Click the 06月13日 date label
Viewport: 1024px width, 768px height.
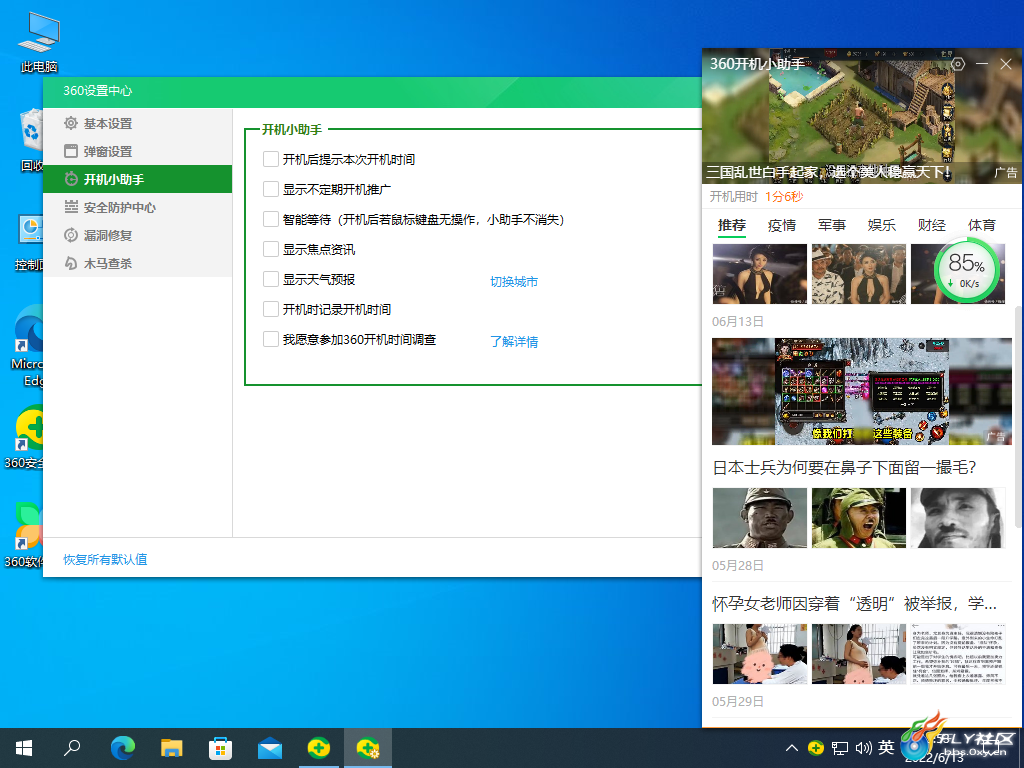tap(737, 321)
